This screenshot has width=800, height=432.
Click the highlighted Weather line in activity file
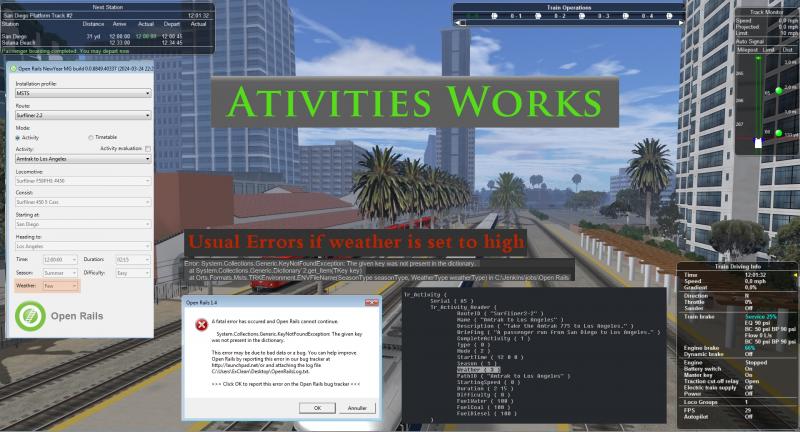(478, 370)
